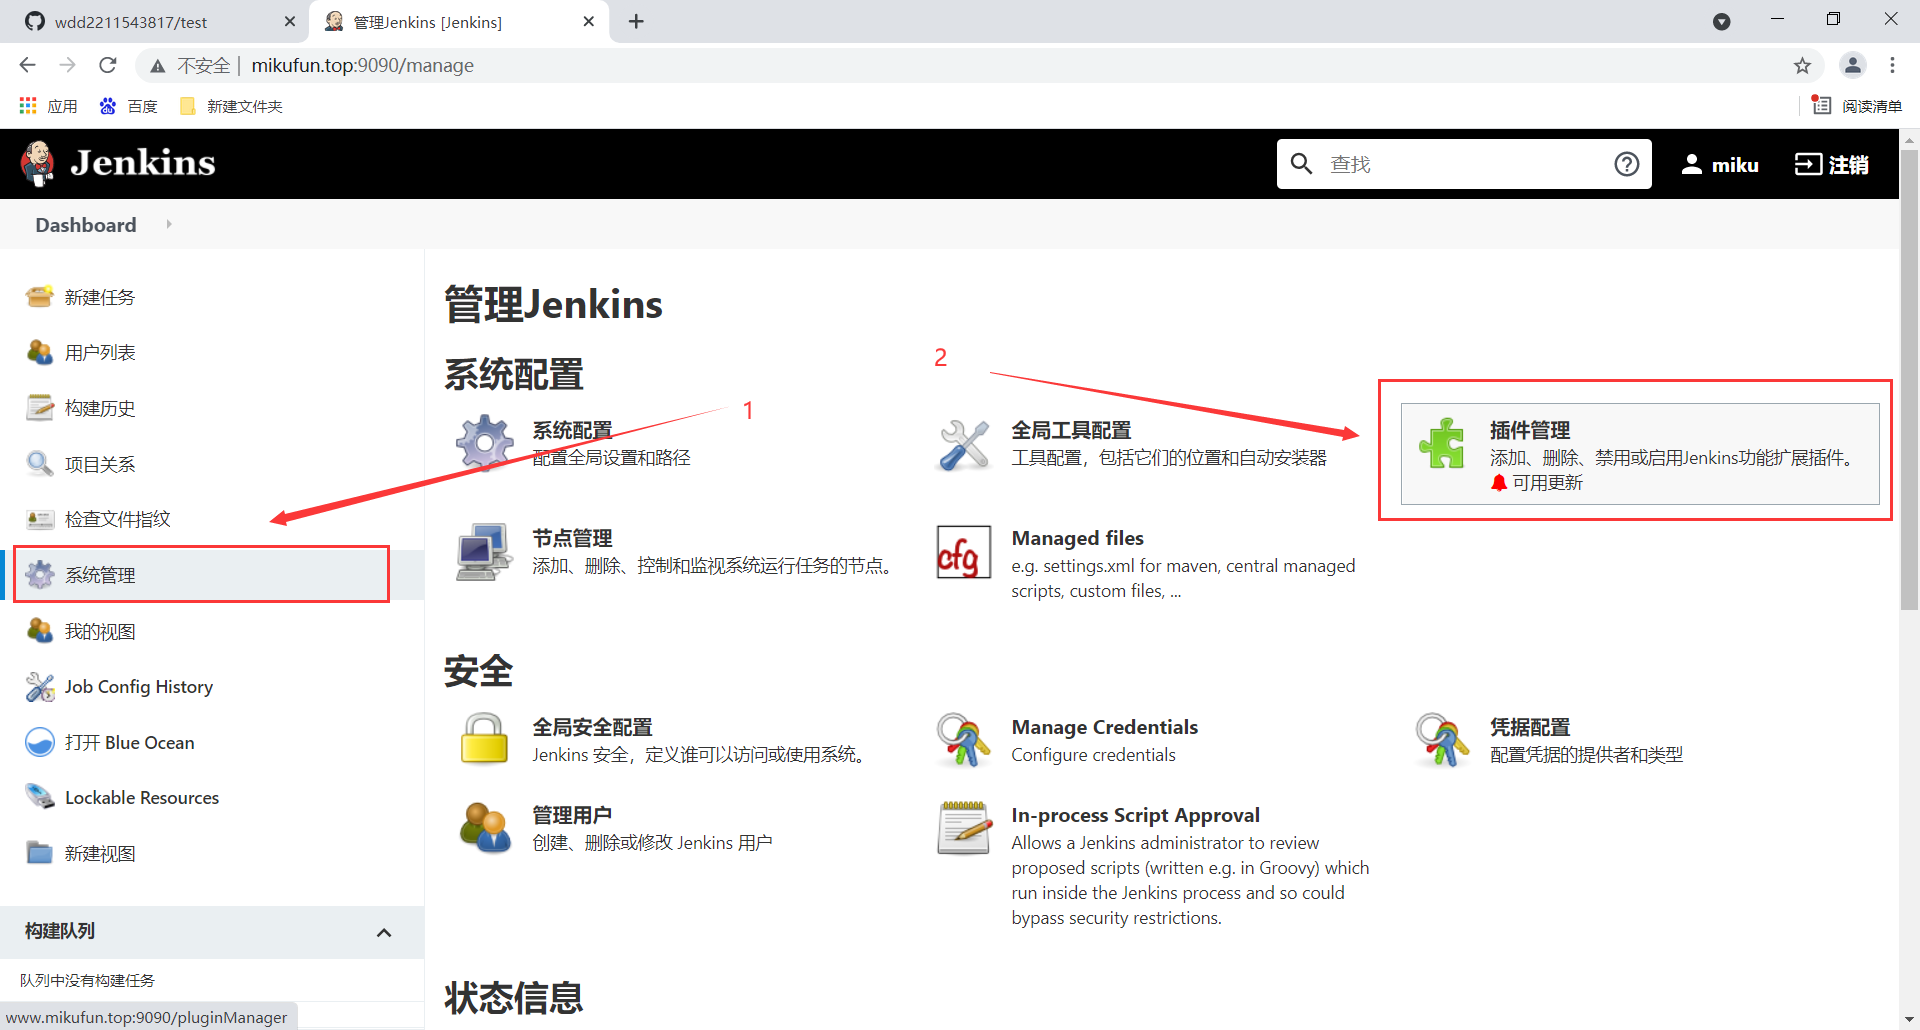The height and width of the screenshot is (1030, 1920).
Task: Click the Jenkins butler logo
Action: click(x=37, y=162)
